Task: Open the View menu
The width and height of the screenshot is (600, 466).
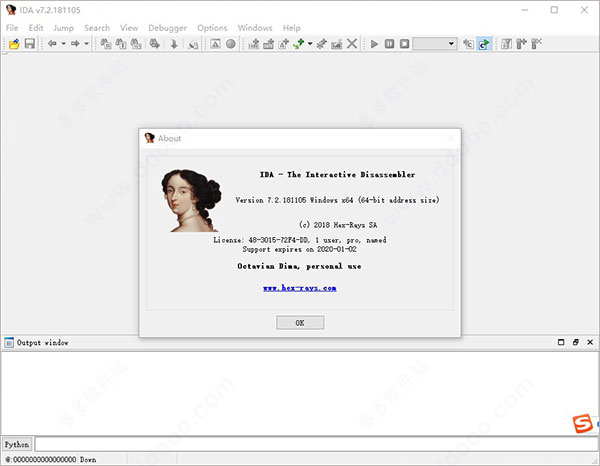Action: coord(129,28)
